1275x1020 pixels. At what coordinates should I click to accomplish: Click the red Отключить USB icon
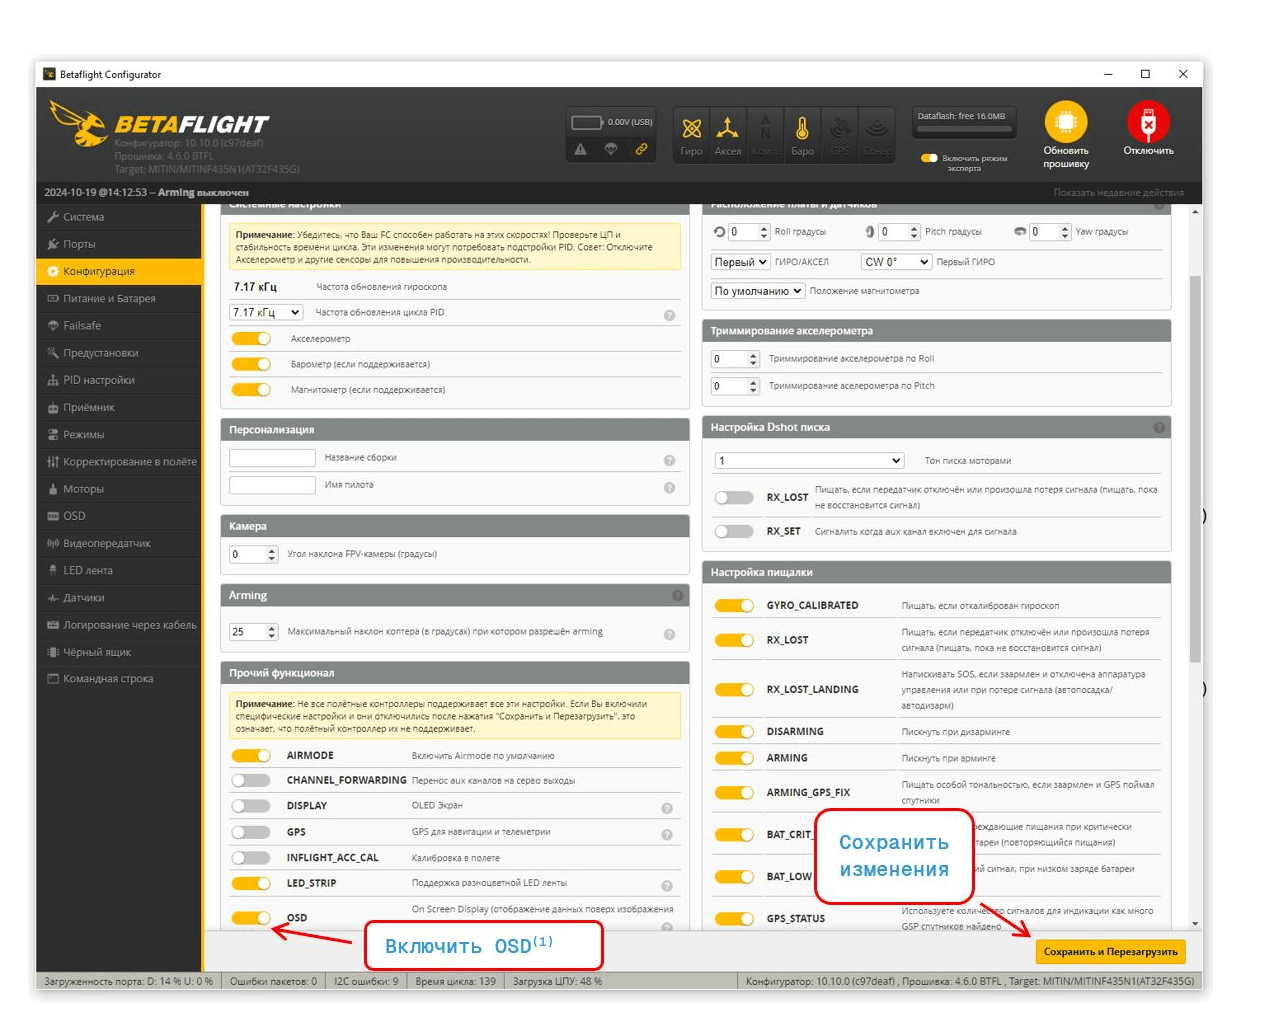(1148, 122)
